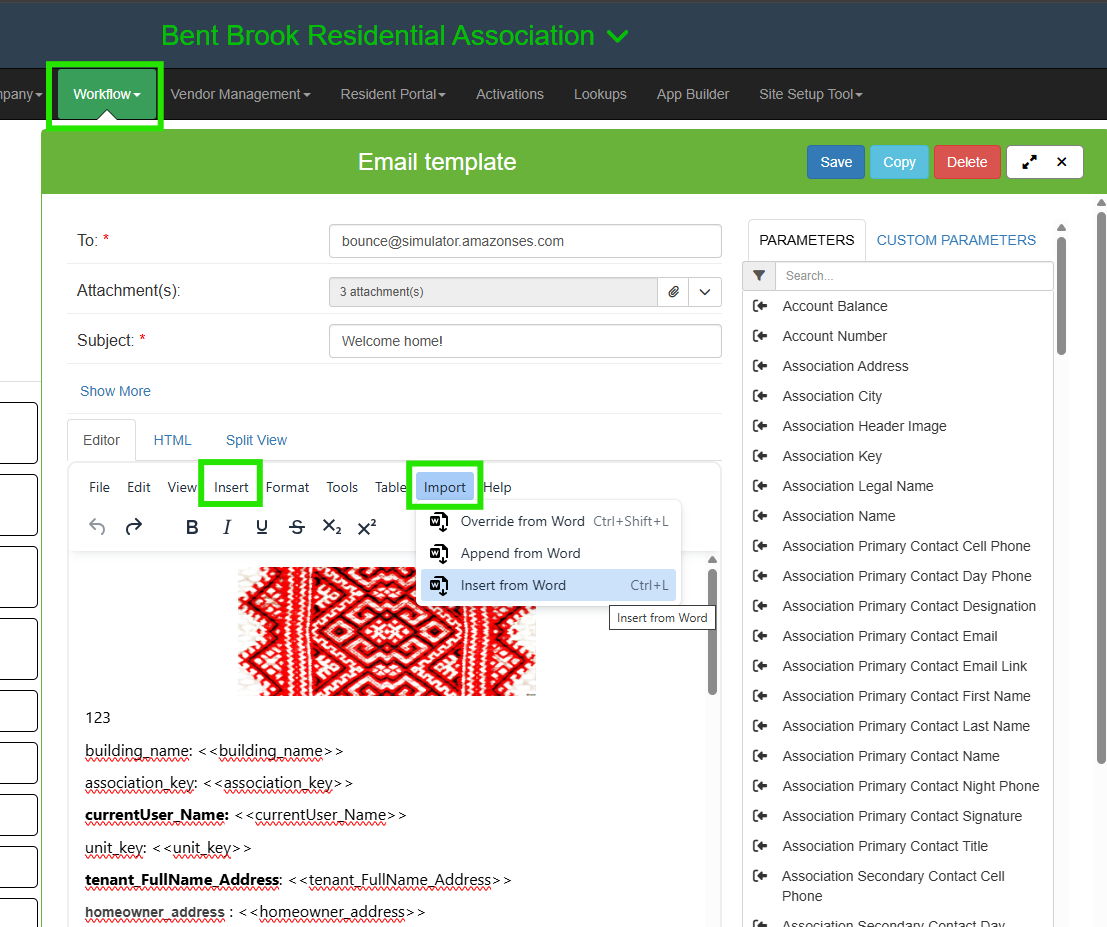Screen dimensions: 1107x927
Task: Click the Subscript icon
Action: pos(332,527)
